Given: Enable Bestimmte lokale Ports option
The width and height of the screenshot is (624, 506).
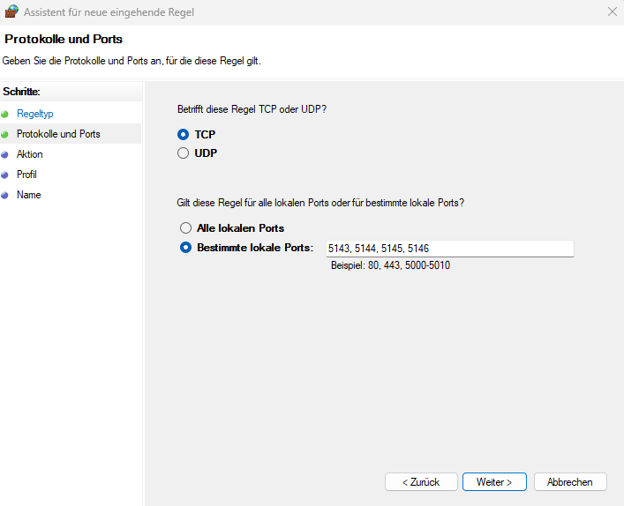Looking at the screenshot, I should (x=185, y=248).
